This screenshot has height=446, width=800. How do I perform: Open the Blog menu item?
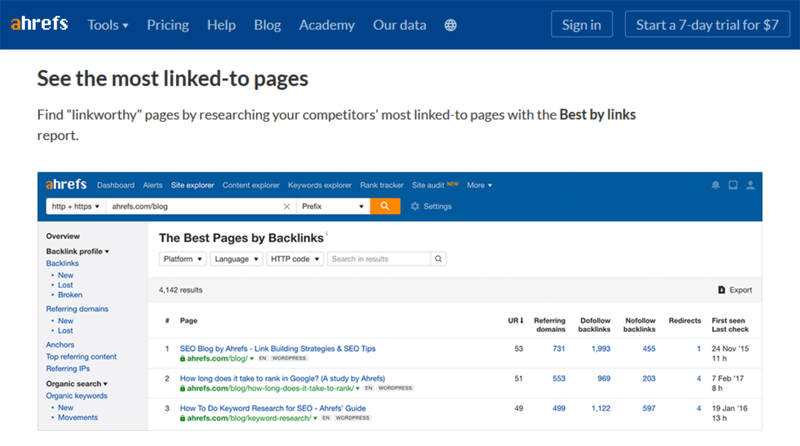pos(267,25)
